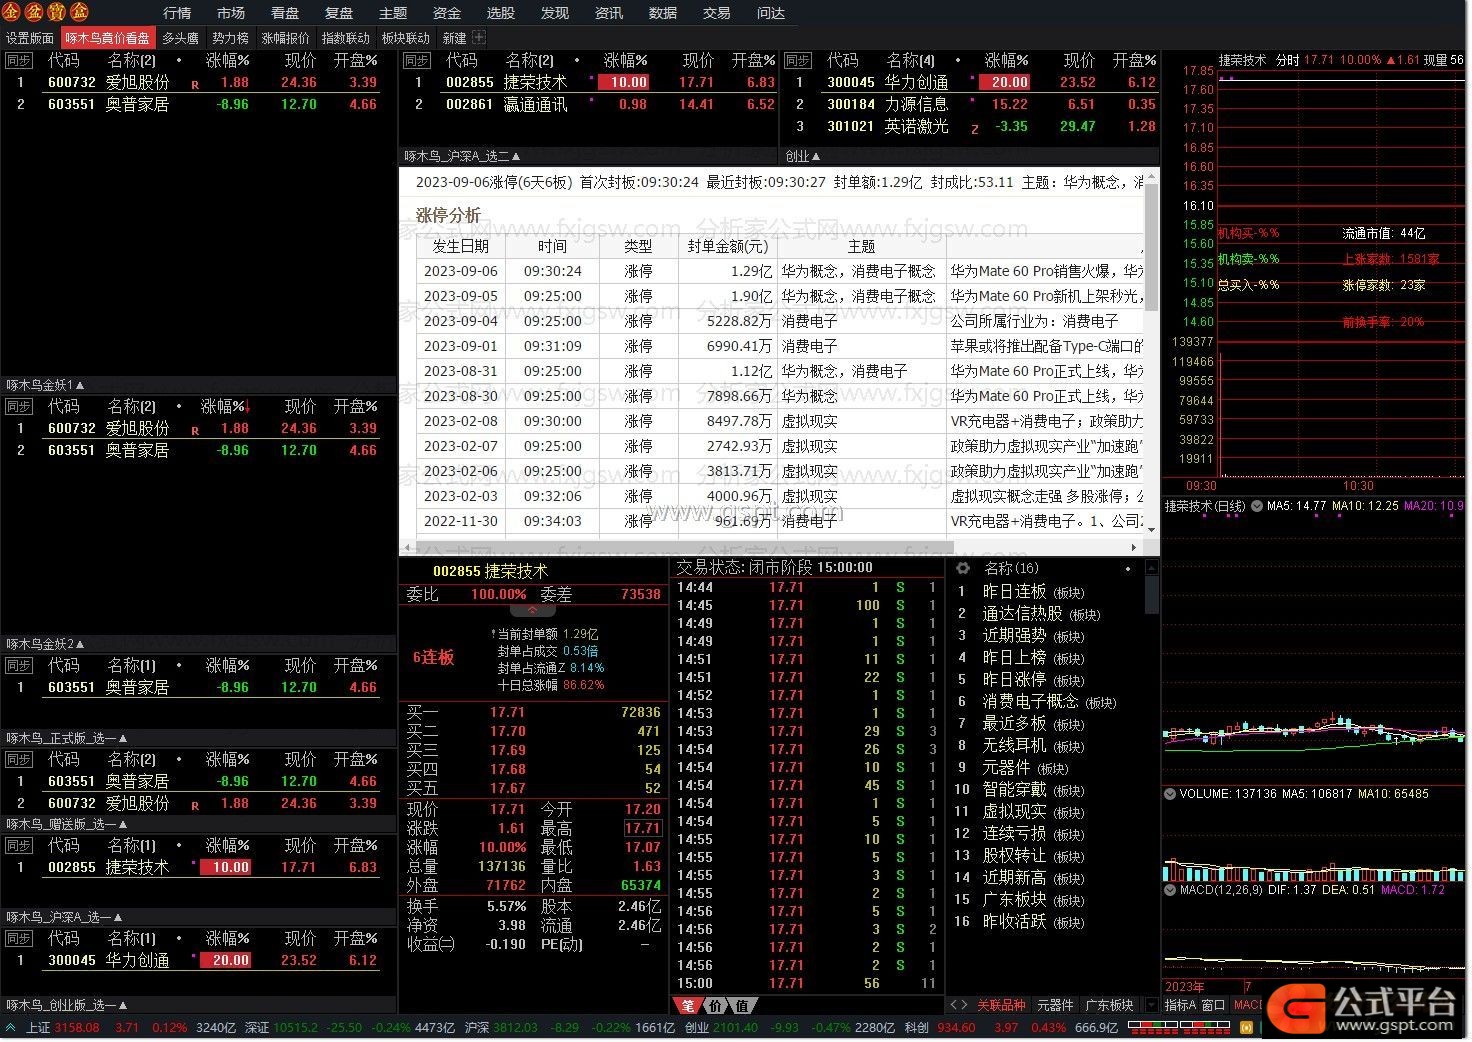1472x1042 pixels.
Task: Click the plus icon beside 新建 tab
Action: point(478,38)
